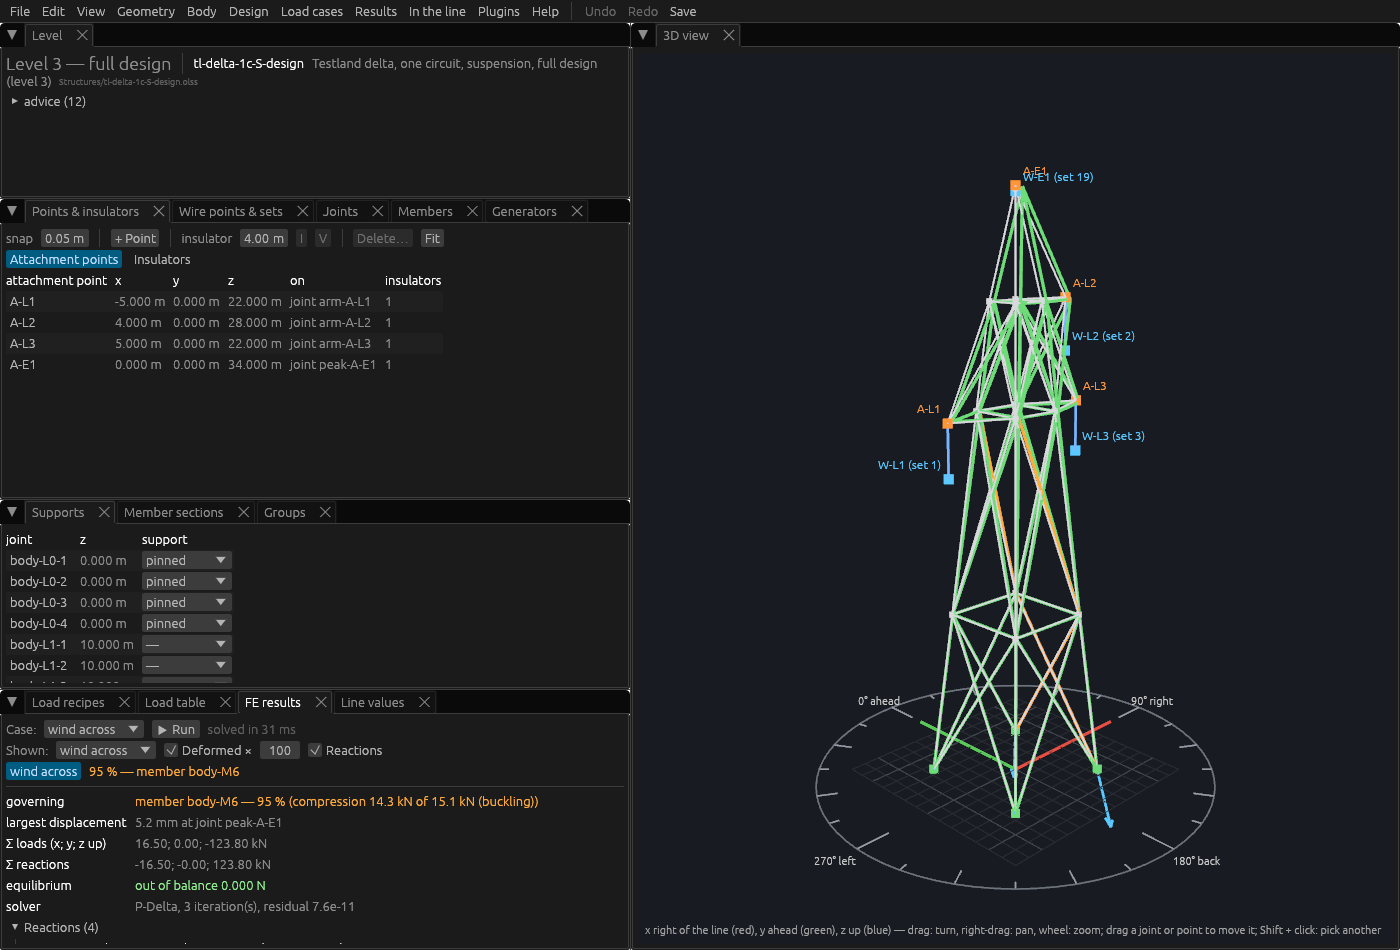Viewport: 1400px width, 950px height.
Task: Close the Joints tab
Action: coord(377,211)
